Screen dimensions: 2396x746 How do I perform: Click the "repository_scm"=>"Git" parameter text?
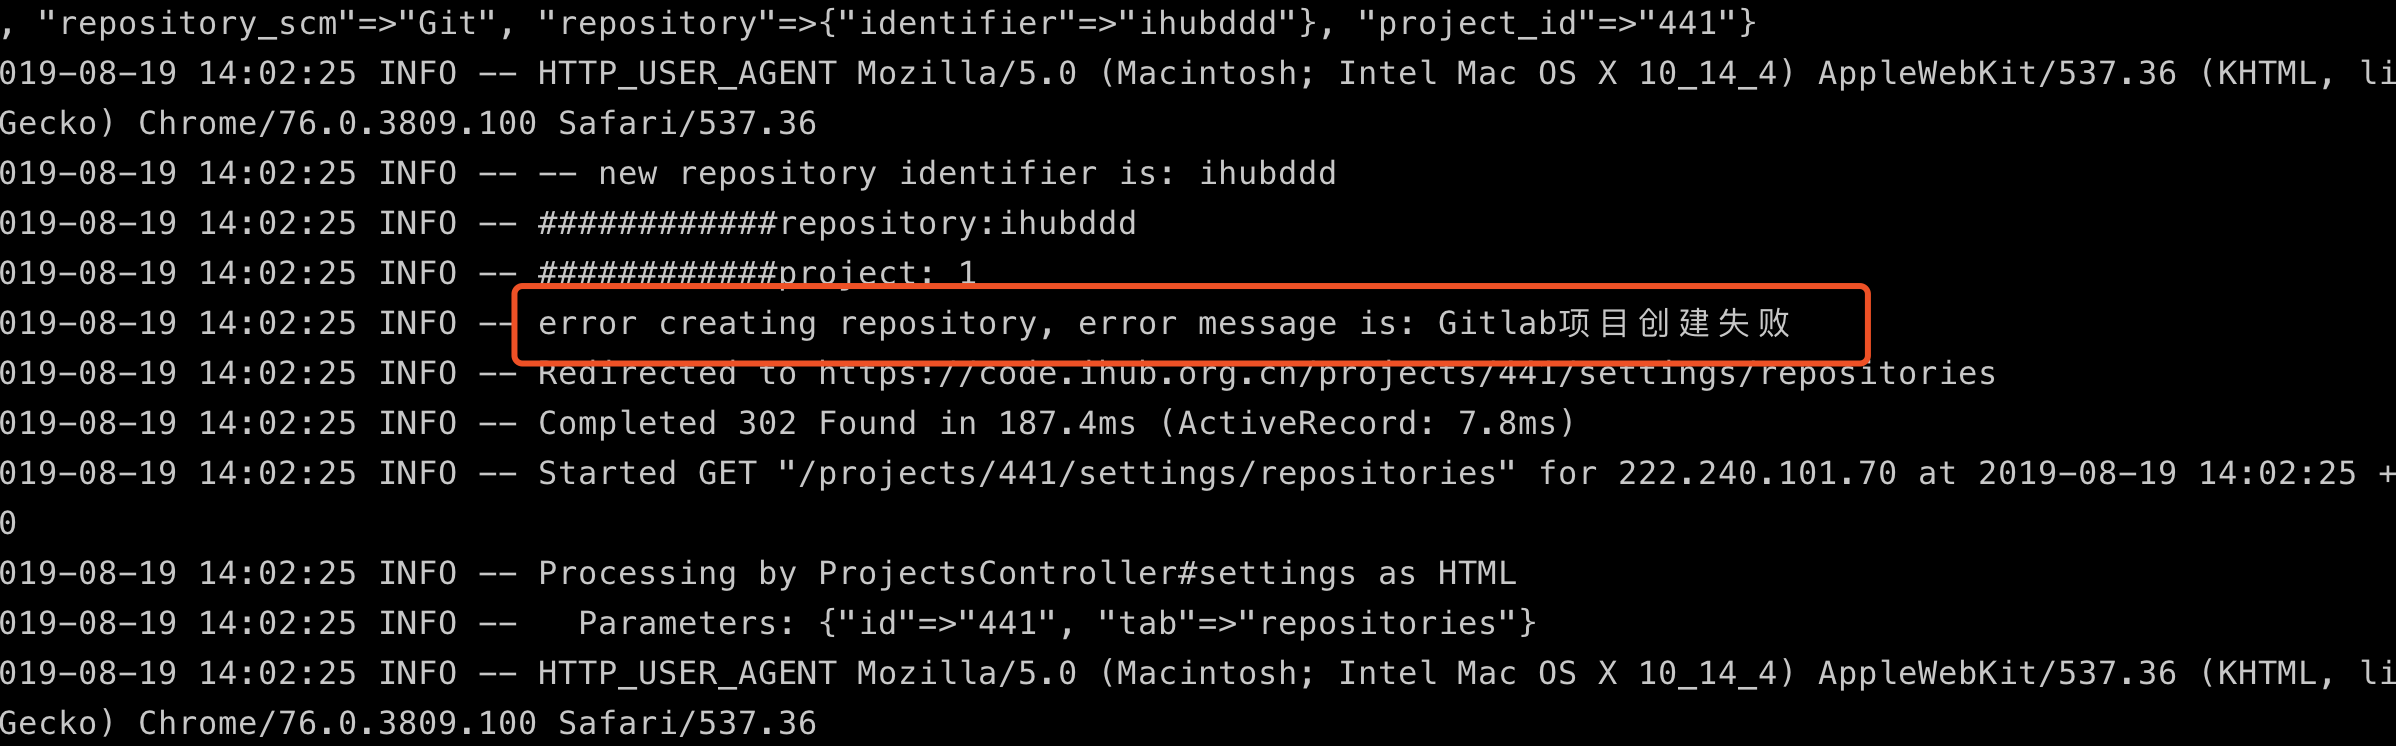click(267, 24)
